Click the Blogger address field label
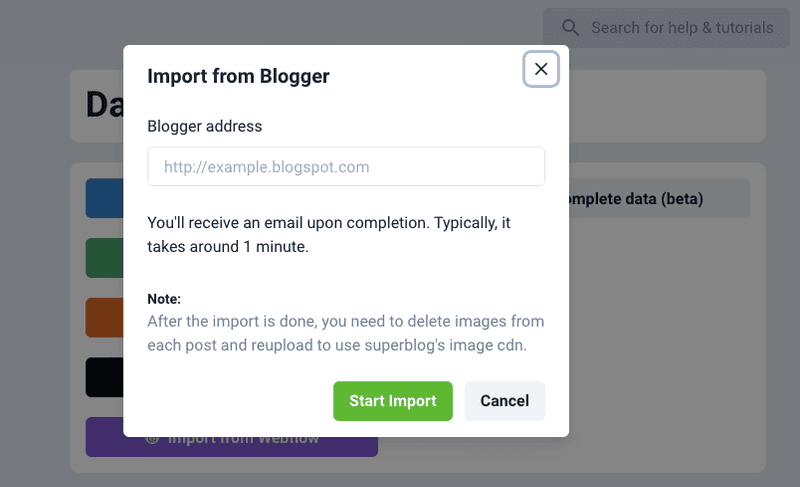Screen dimensions: 800x487 pos(204,126)
